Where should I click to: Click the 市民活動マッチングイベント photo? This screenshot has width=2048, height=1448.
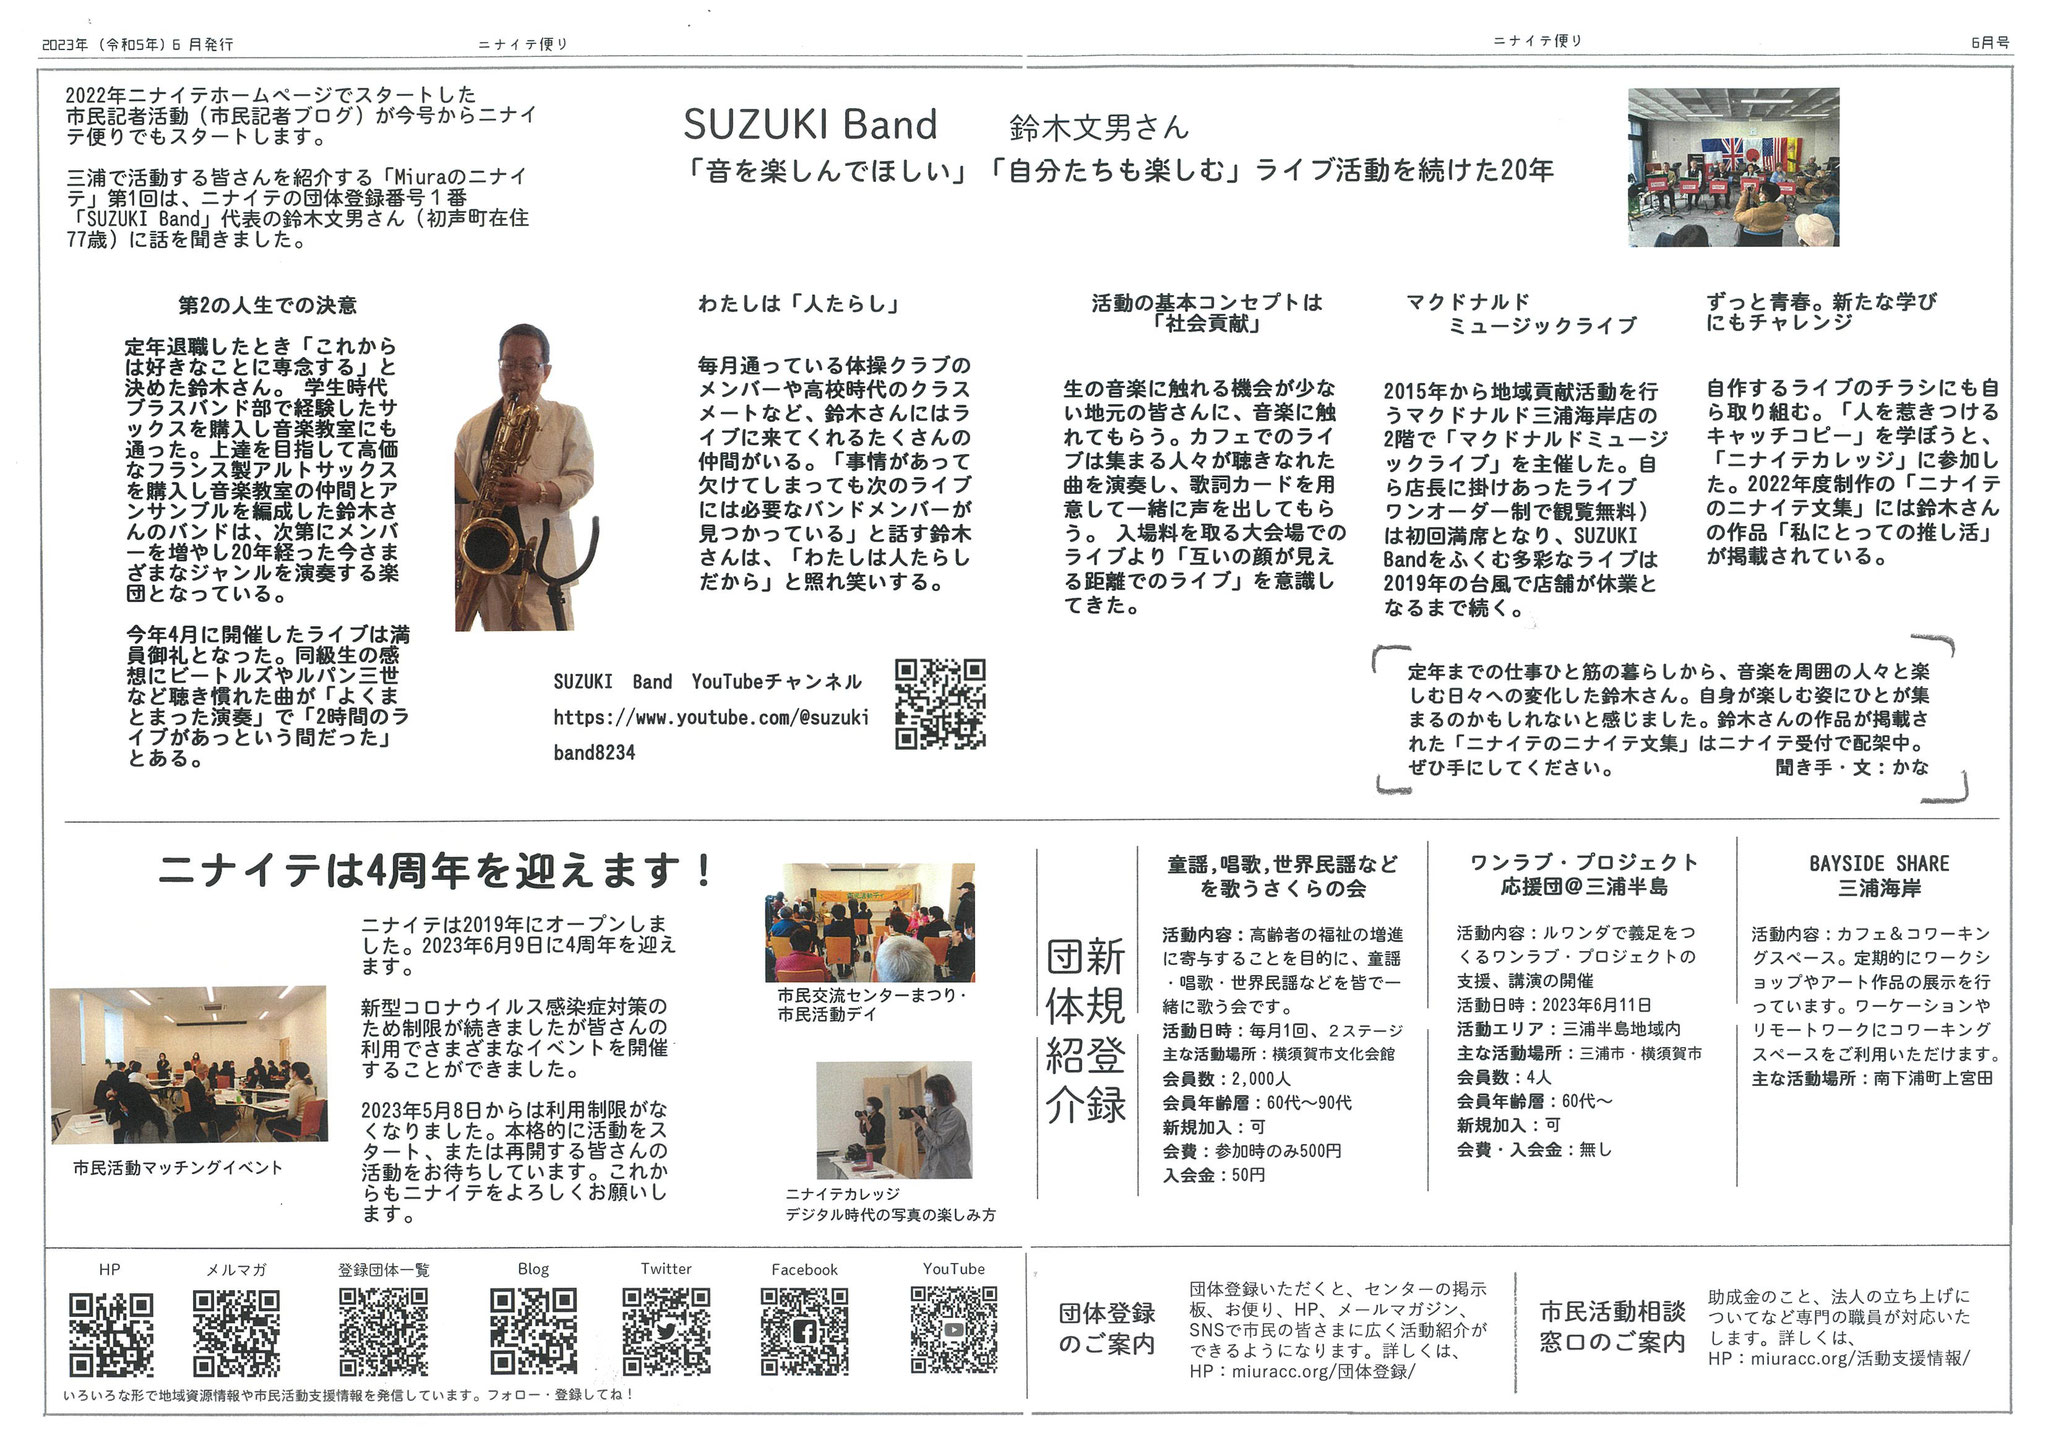tap(188, 1064)
